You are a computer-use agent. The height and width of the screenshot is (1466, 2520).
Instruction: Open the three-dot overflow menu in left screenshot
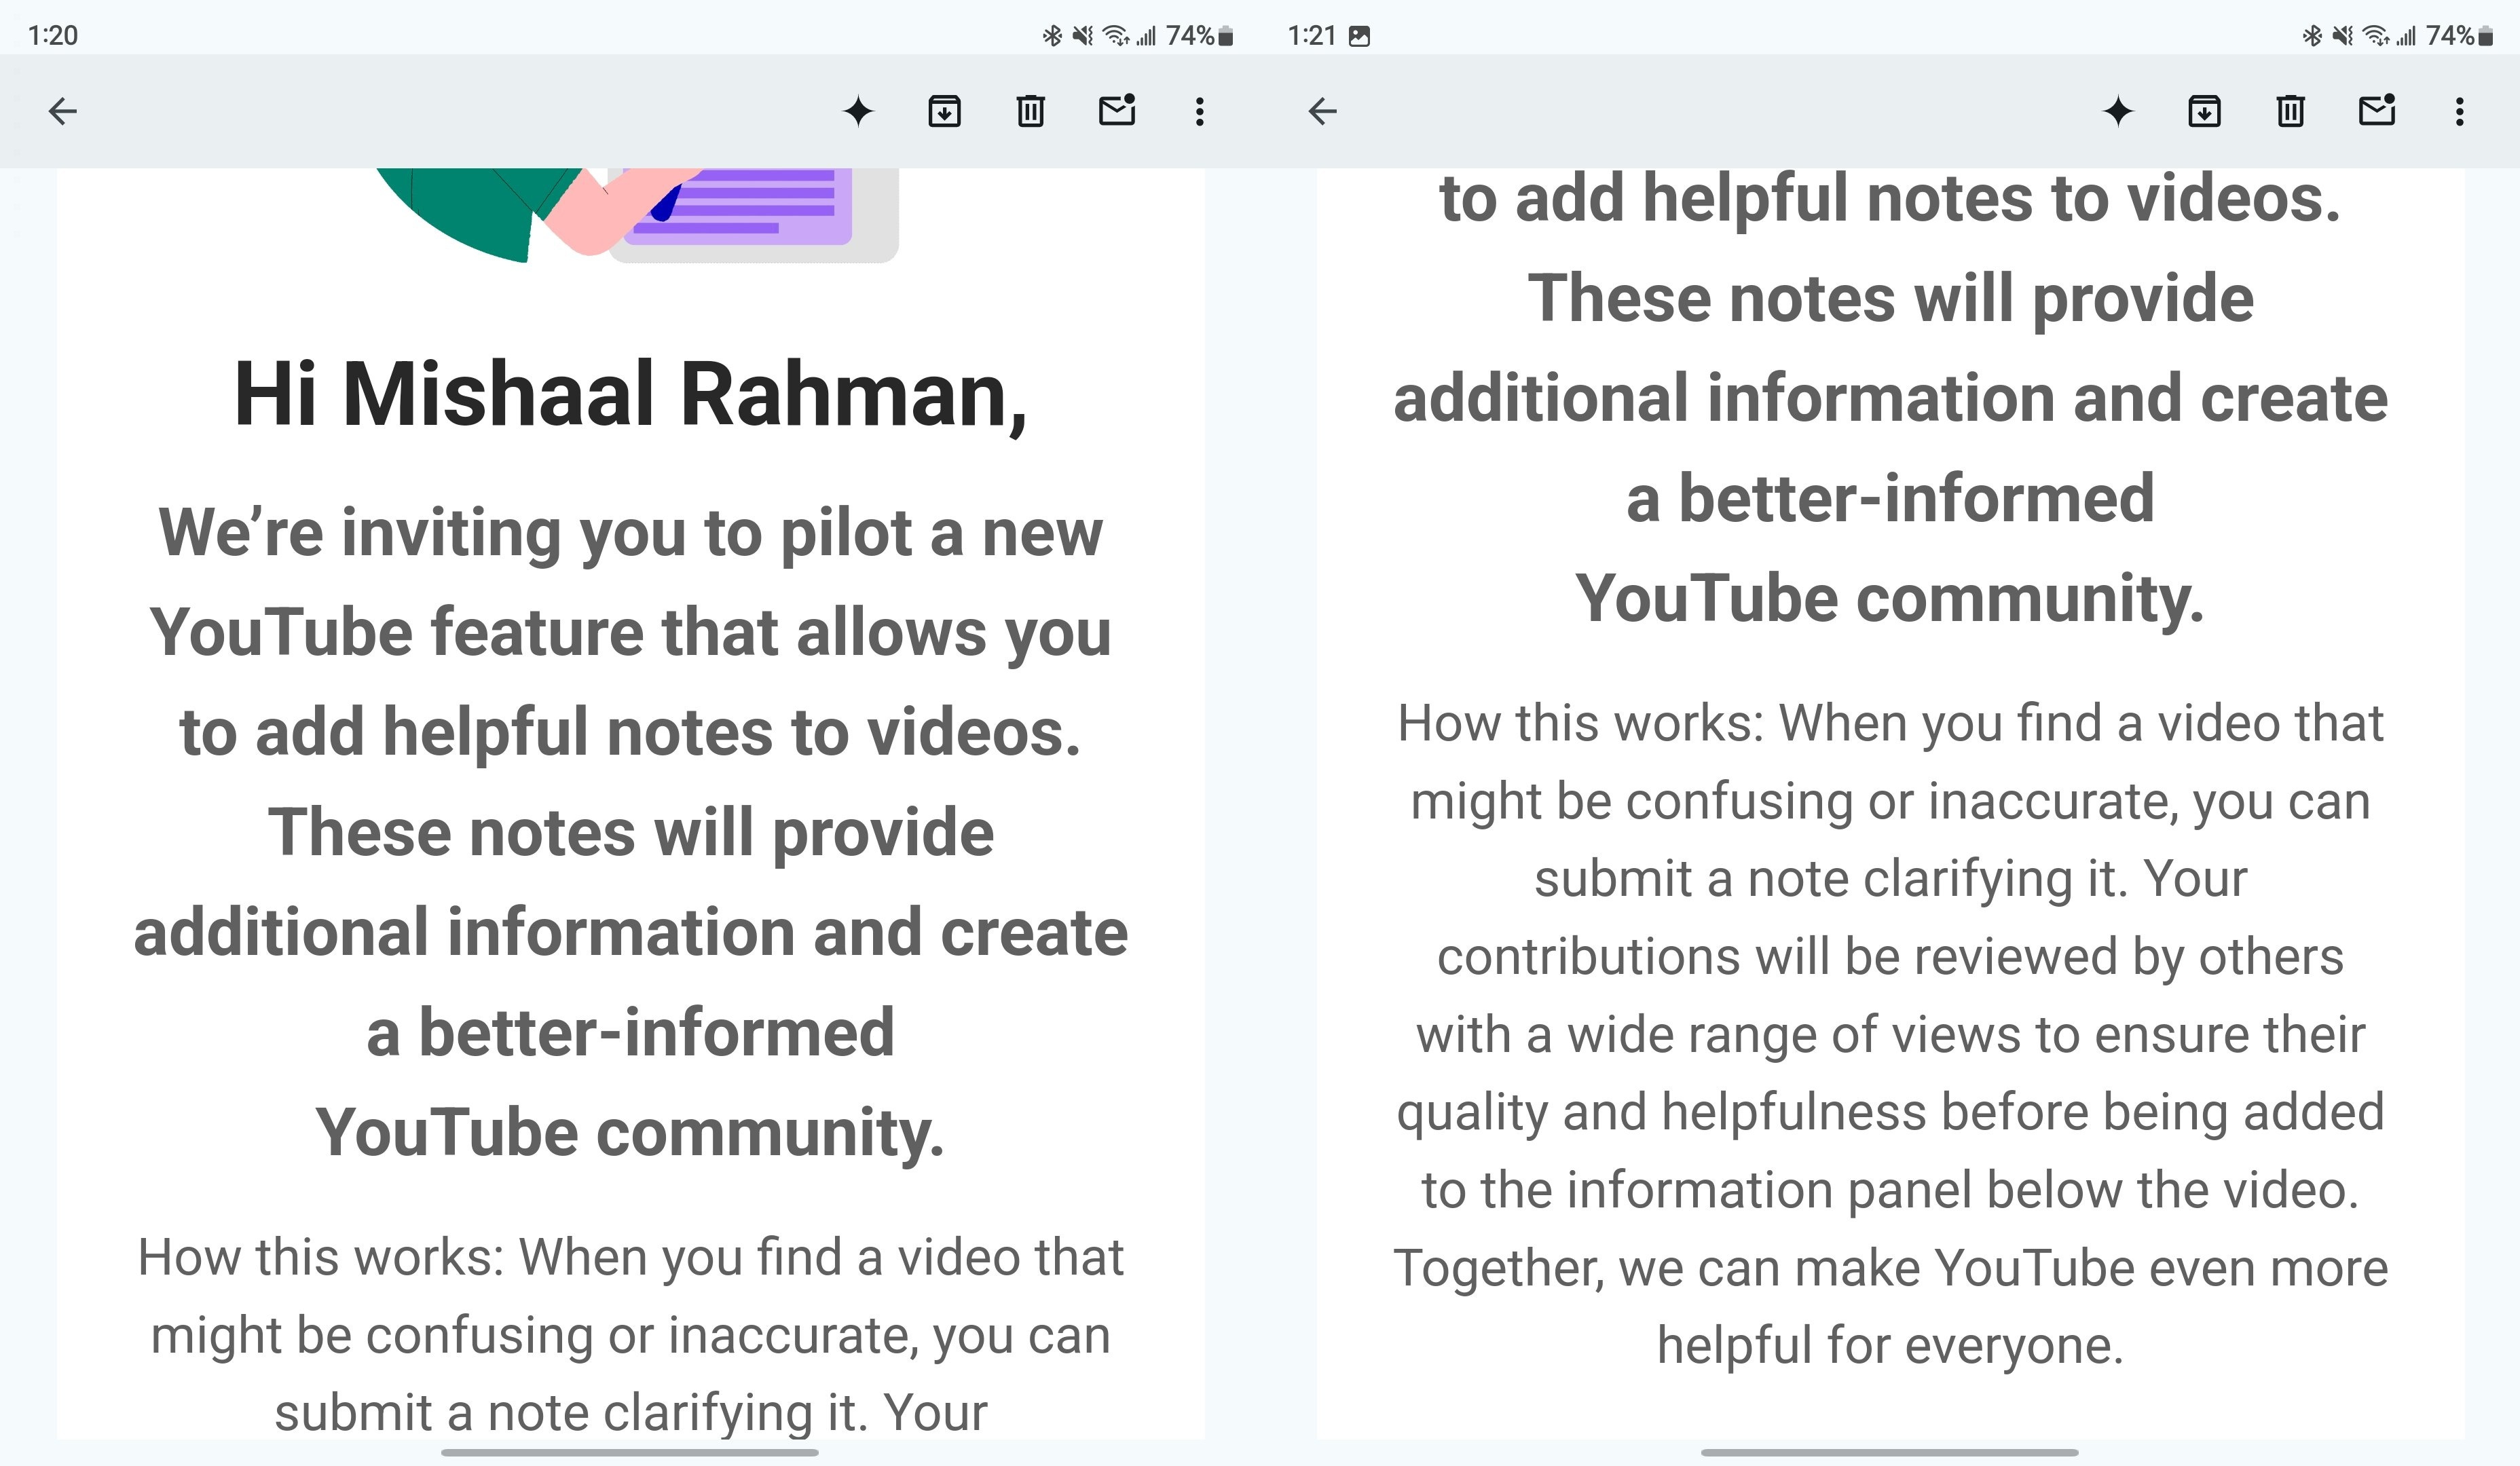[1200, 111]
